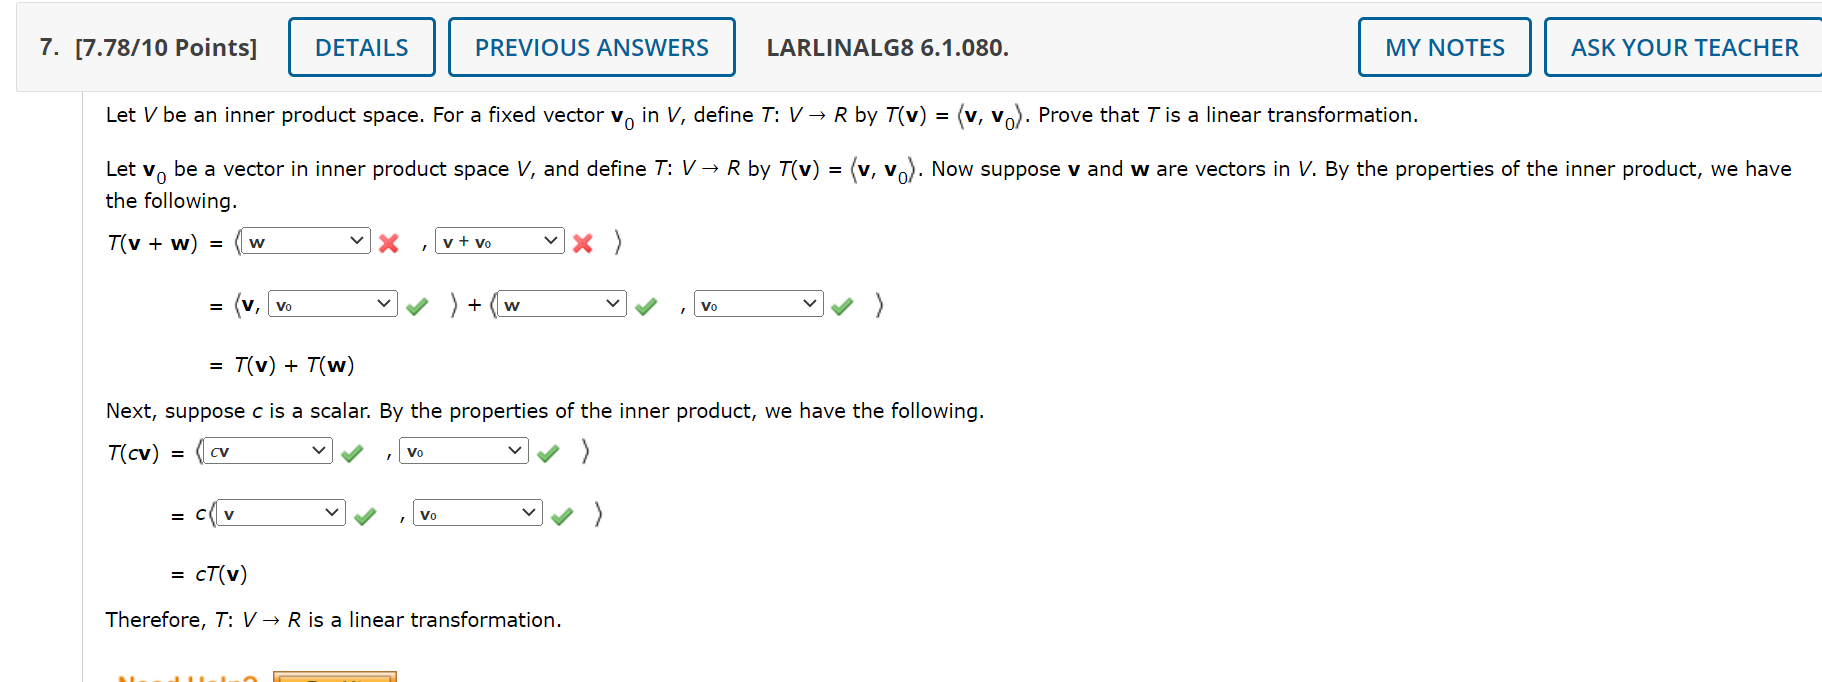Open the v₀ dropdown in the second line
The image size is (1822, 682).
tap(332, 303)
